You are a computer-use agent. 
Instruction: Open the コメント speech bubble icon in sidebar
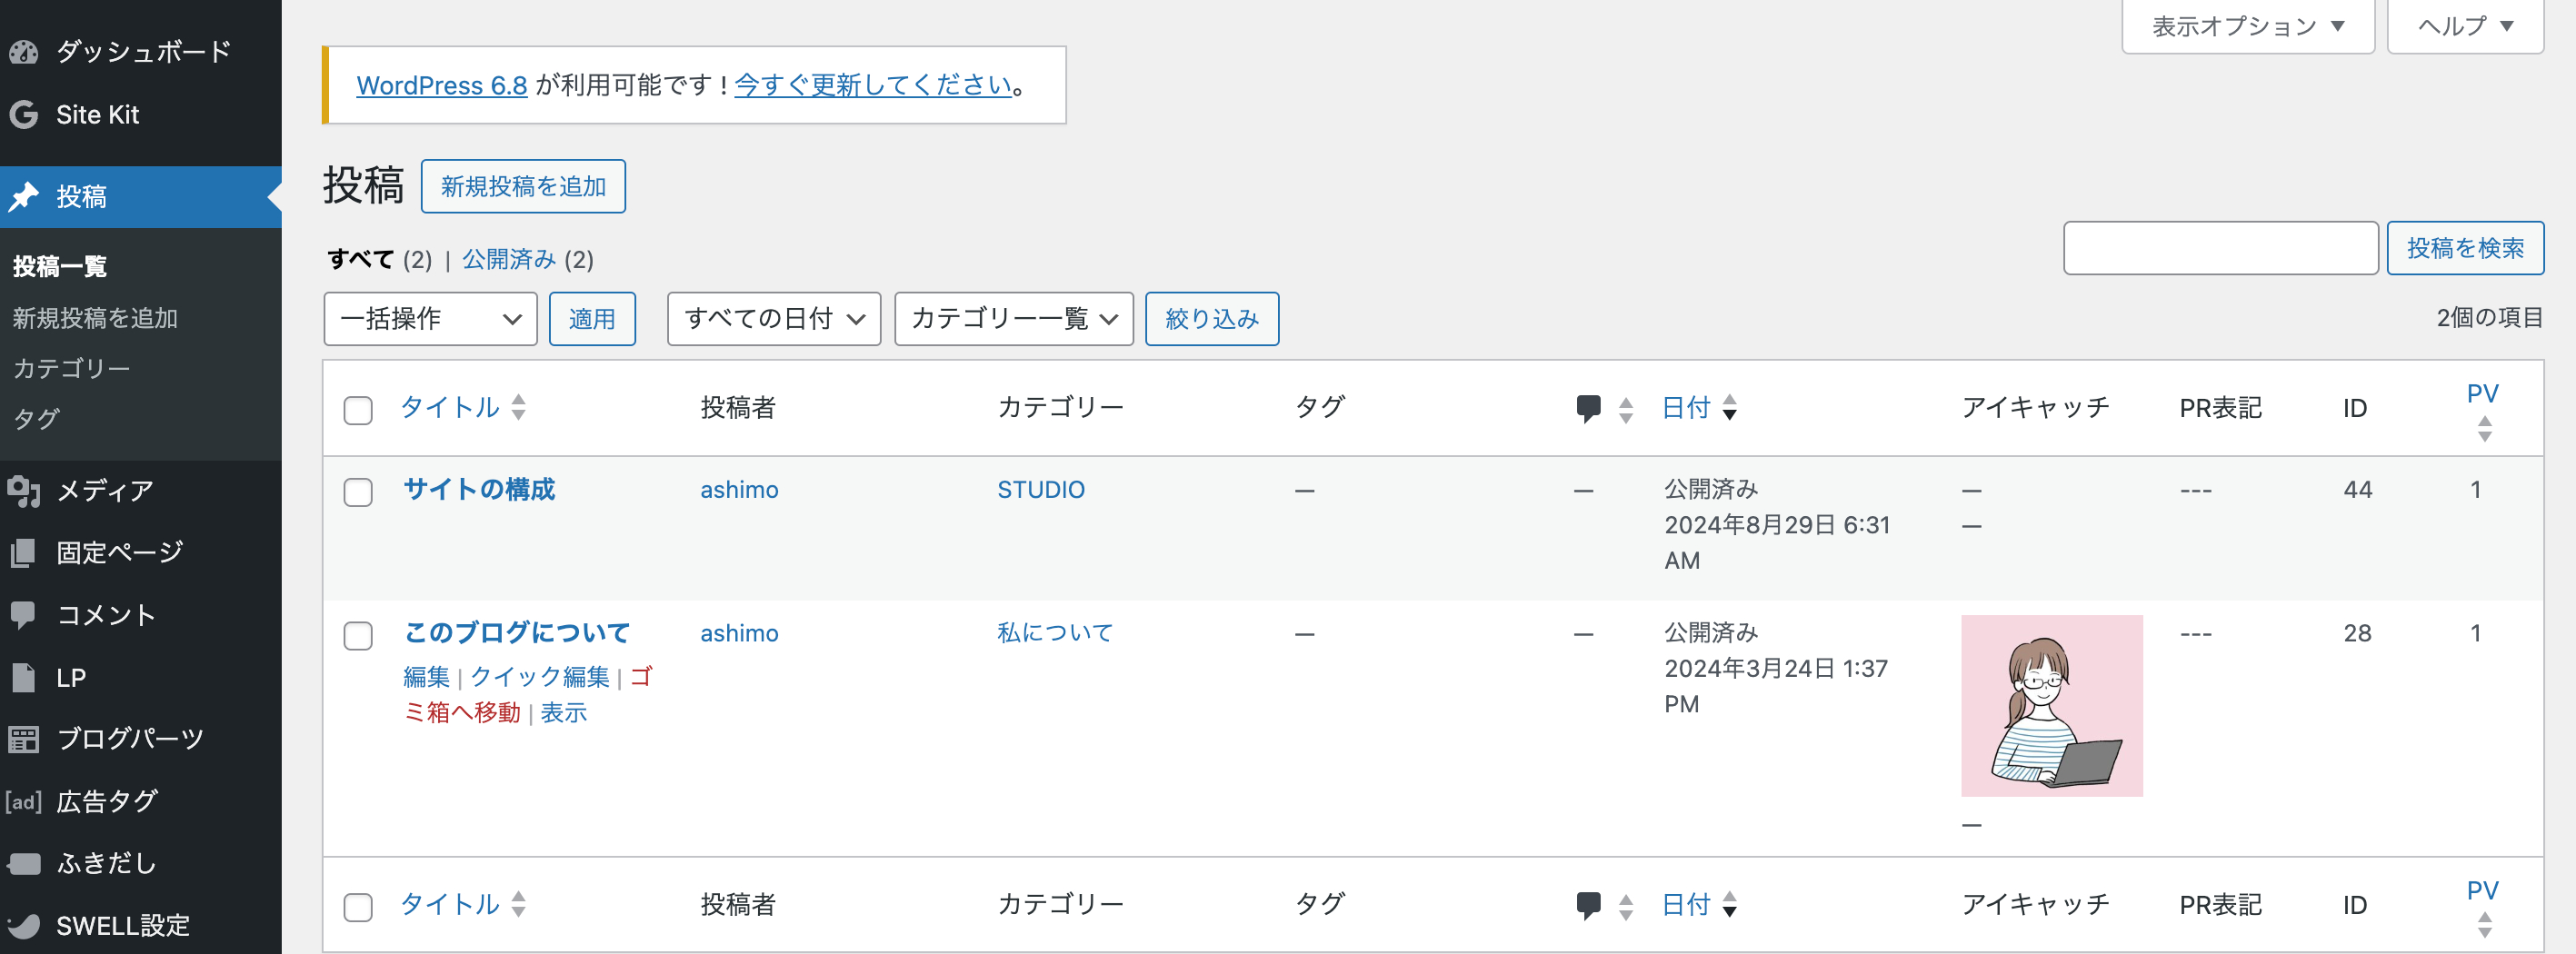pyautogui.click(x=24, y=615)
